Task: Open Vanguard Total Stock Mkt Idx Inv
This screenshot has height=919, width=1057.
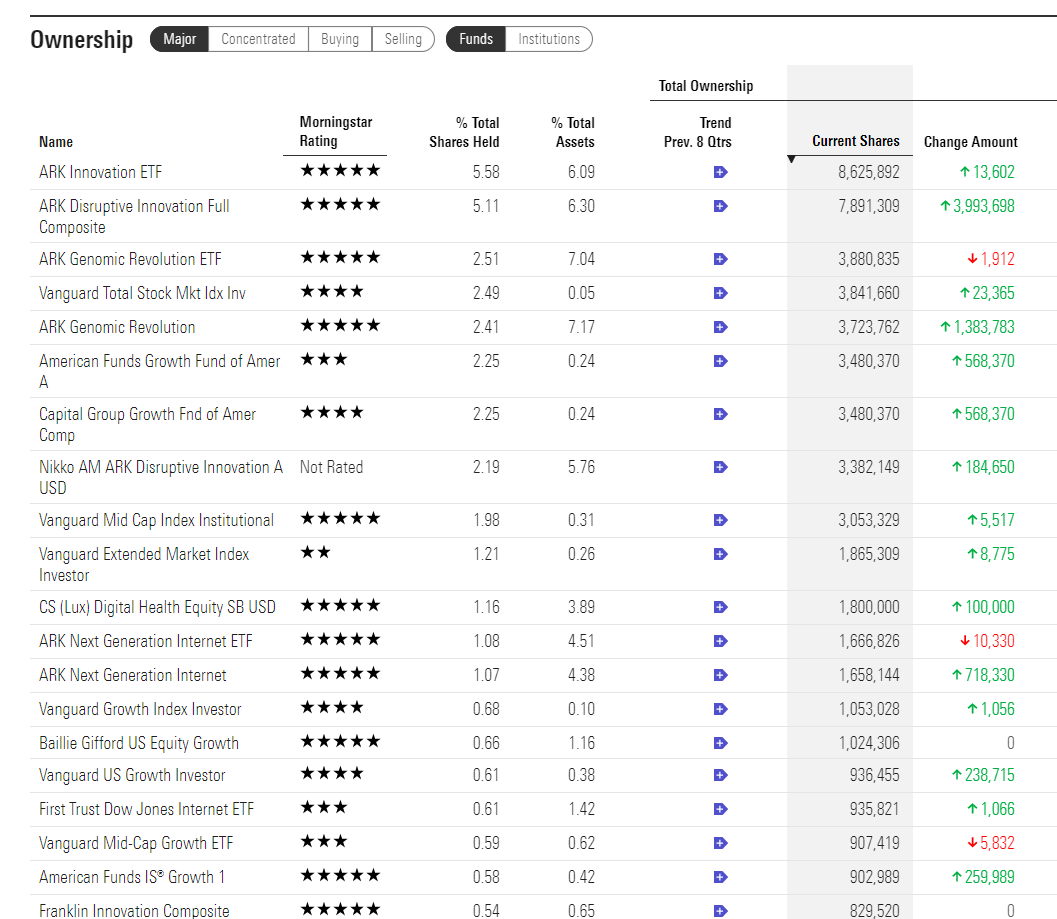Action: (x=142, y=293)
